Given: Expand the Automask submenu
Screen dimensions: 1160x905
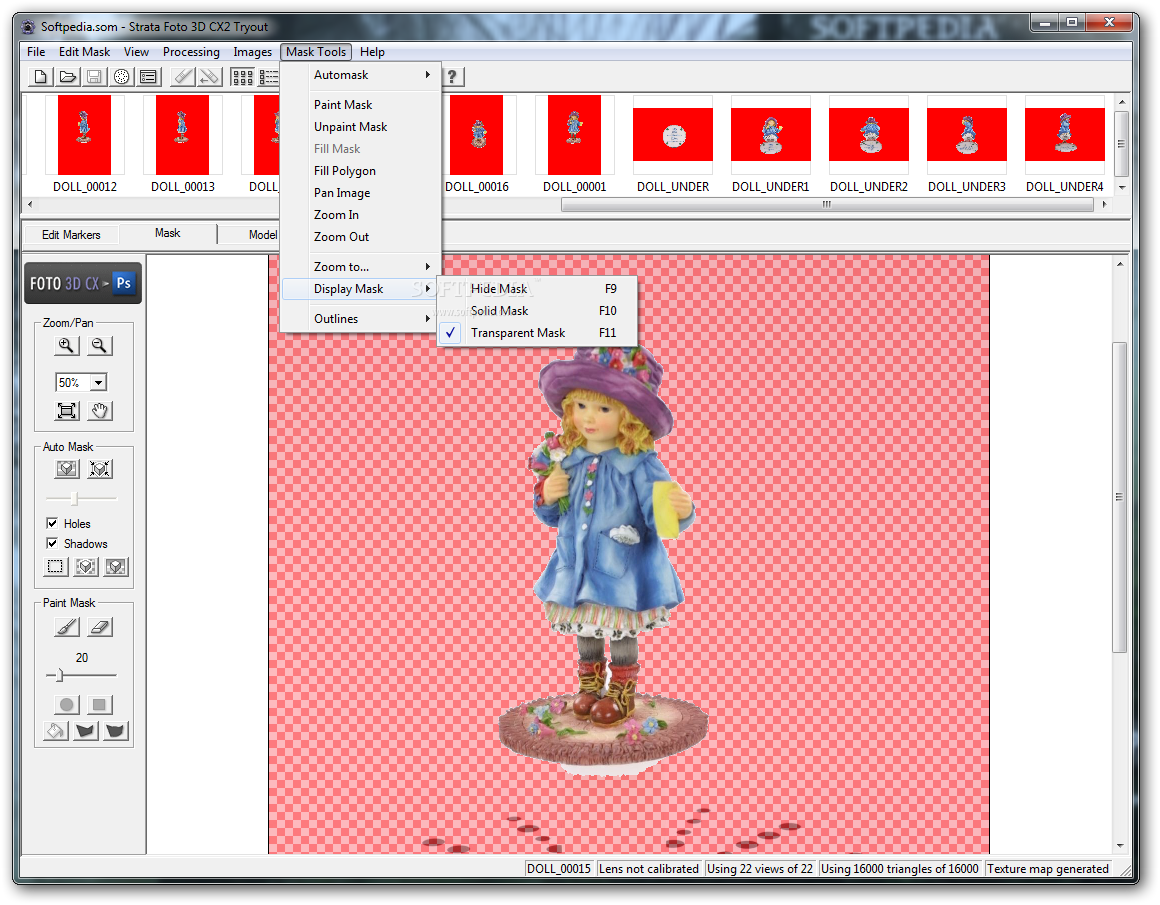Looking at the screenshot, I should (x=361, y=75).
